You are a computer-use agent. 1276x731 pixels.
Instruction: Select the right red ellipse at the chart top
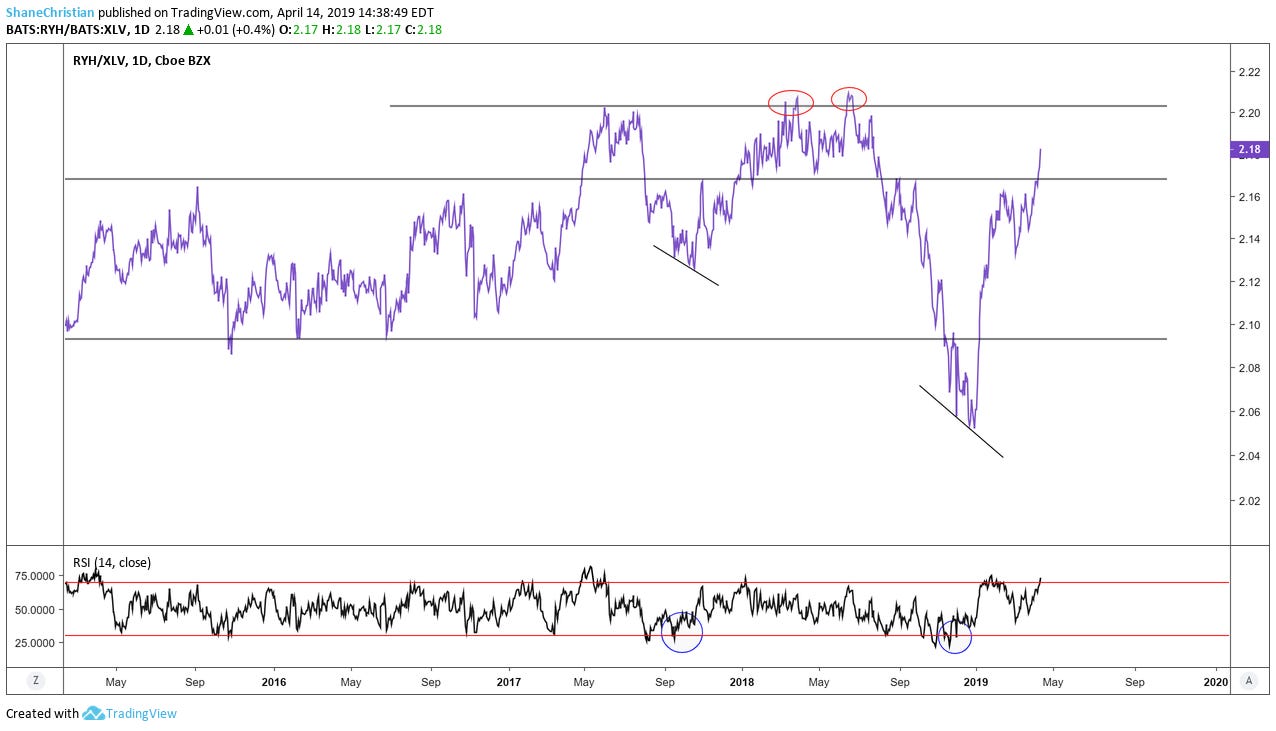849,98
